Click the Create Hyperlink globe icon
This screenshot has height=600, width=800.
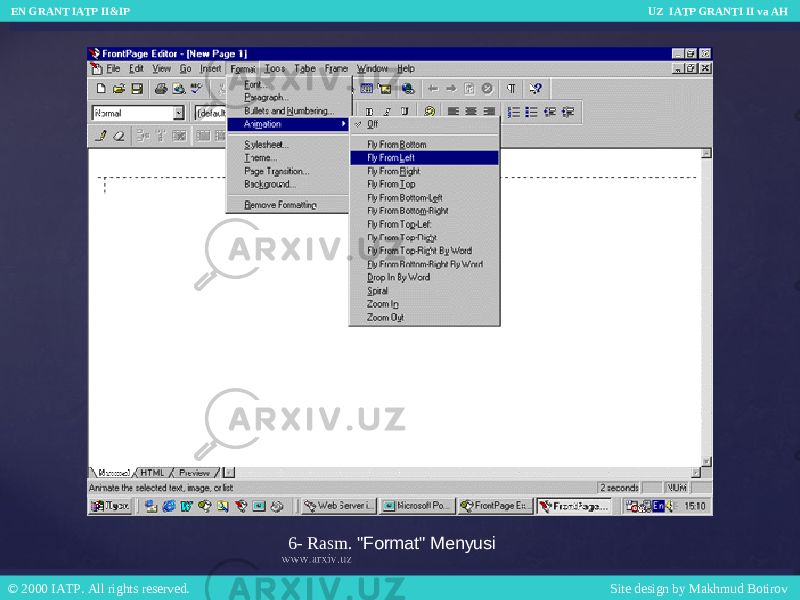pos(408,89)
